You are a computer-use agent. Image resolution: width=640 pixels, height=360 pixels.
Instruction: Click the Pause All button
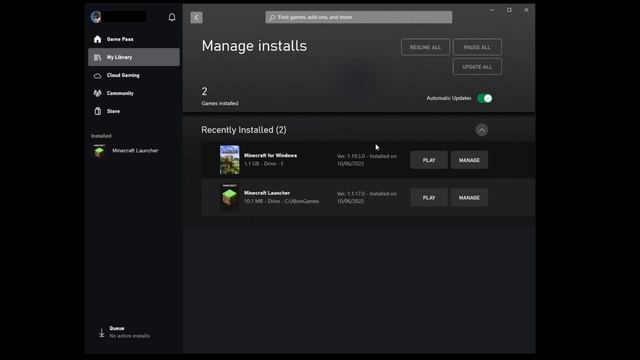pos(477,47)
